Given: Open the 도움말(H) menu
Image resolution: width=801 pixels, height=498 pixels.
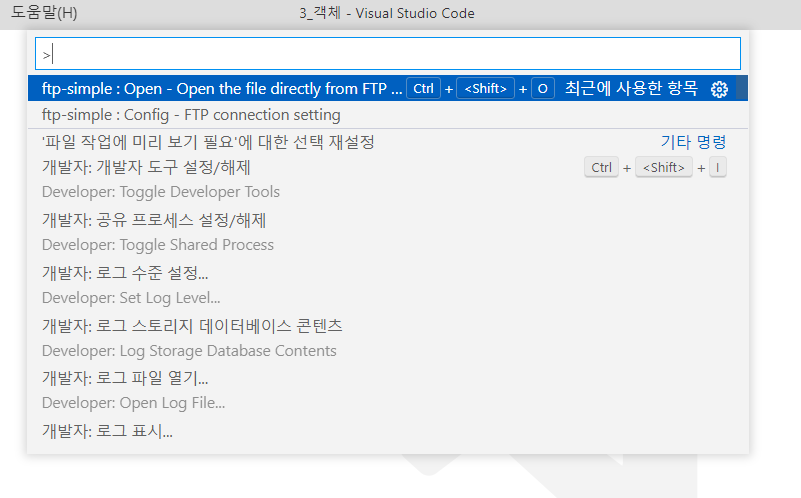Looking at the screenshot, I should (44, 13).
